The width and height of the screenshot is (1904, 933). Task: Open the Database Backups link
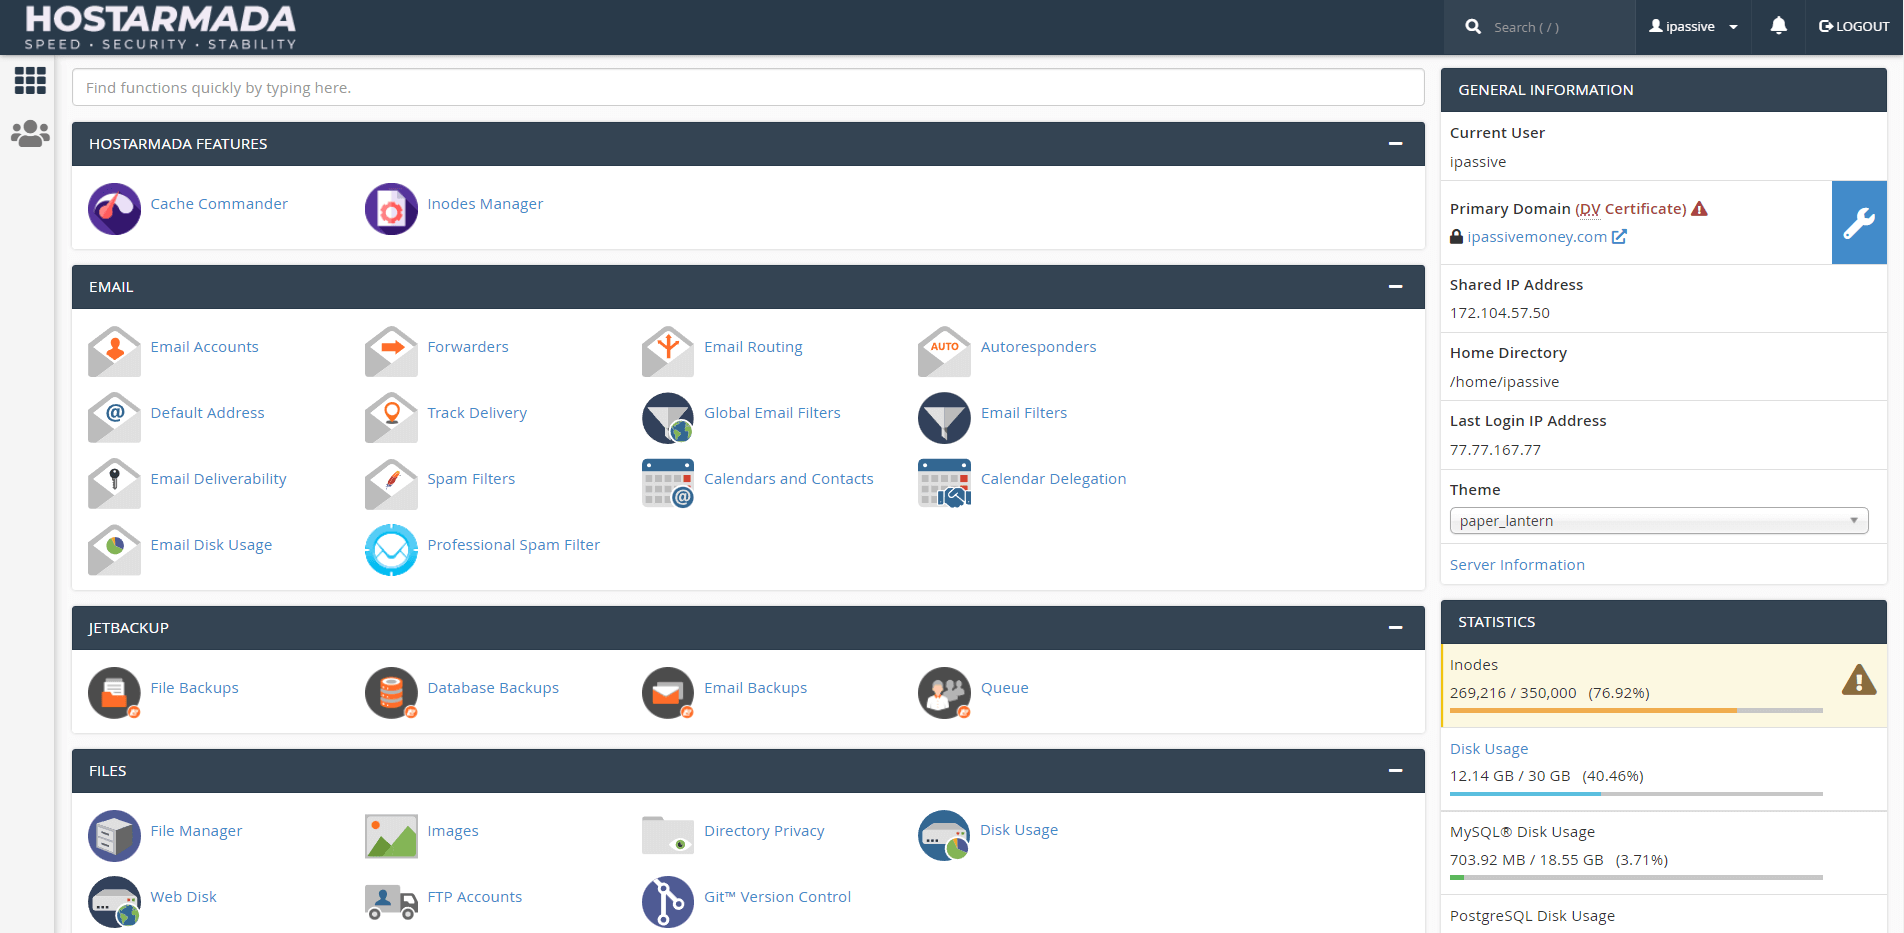click(x=493, y=688)
